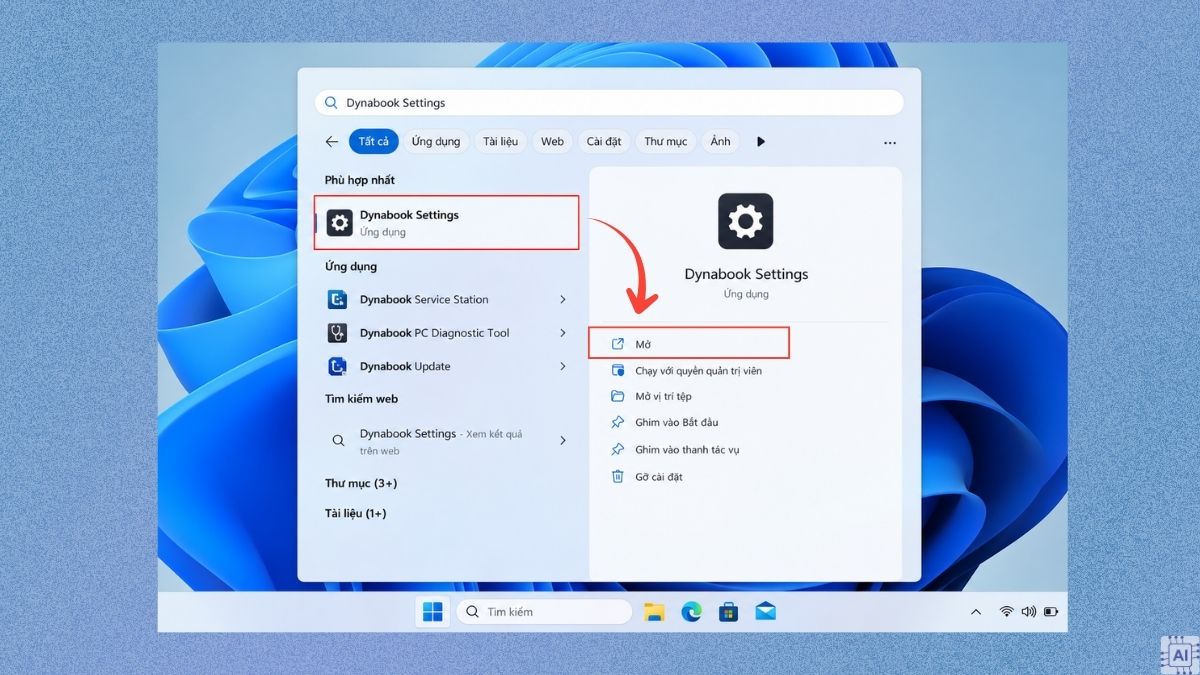Open Dynabook Settings web search result
The width and height of the screenshot is (1200, 675).
coord(446,441)
